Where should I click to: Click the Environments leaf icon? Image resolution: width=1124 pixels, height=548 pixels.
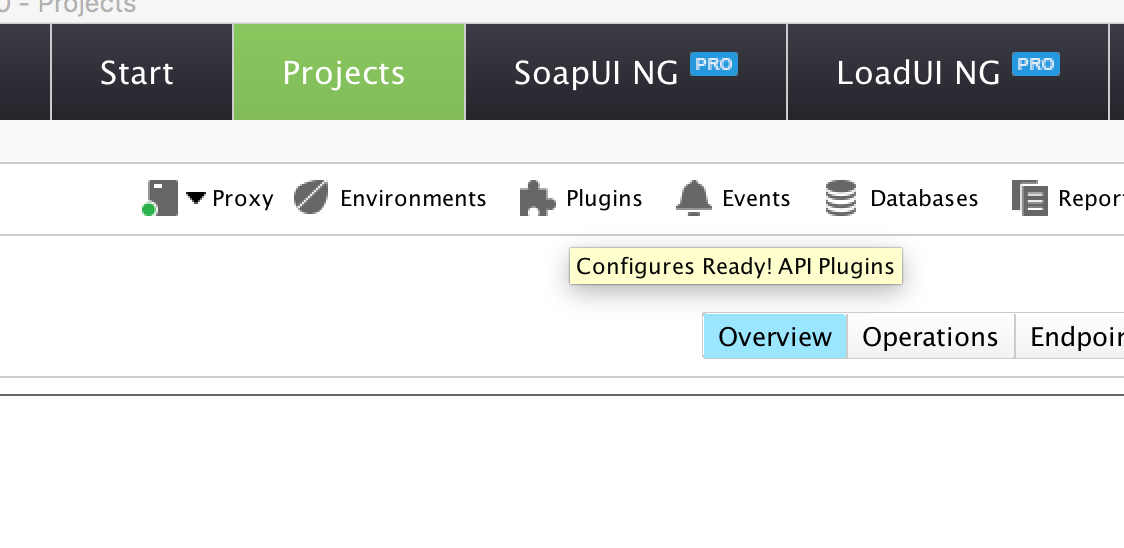(x=311, y=198)
